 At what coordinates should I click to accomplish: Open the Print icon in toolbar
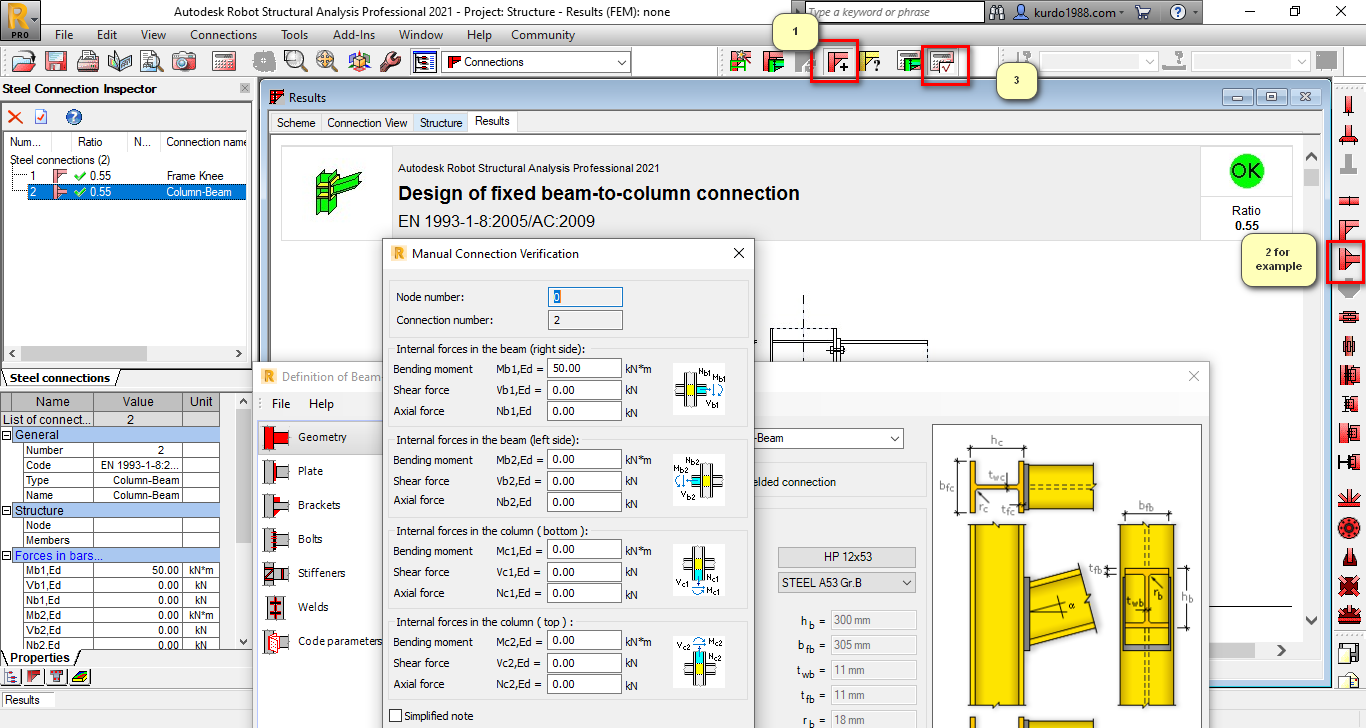click(x=88, y=61)
